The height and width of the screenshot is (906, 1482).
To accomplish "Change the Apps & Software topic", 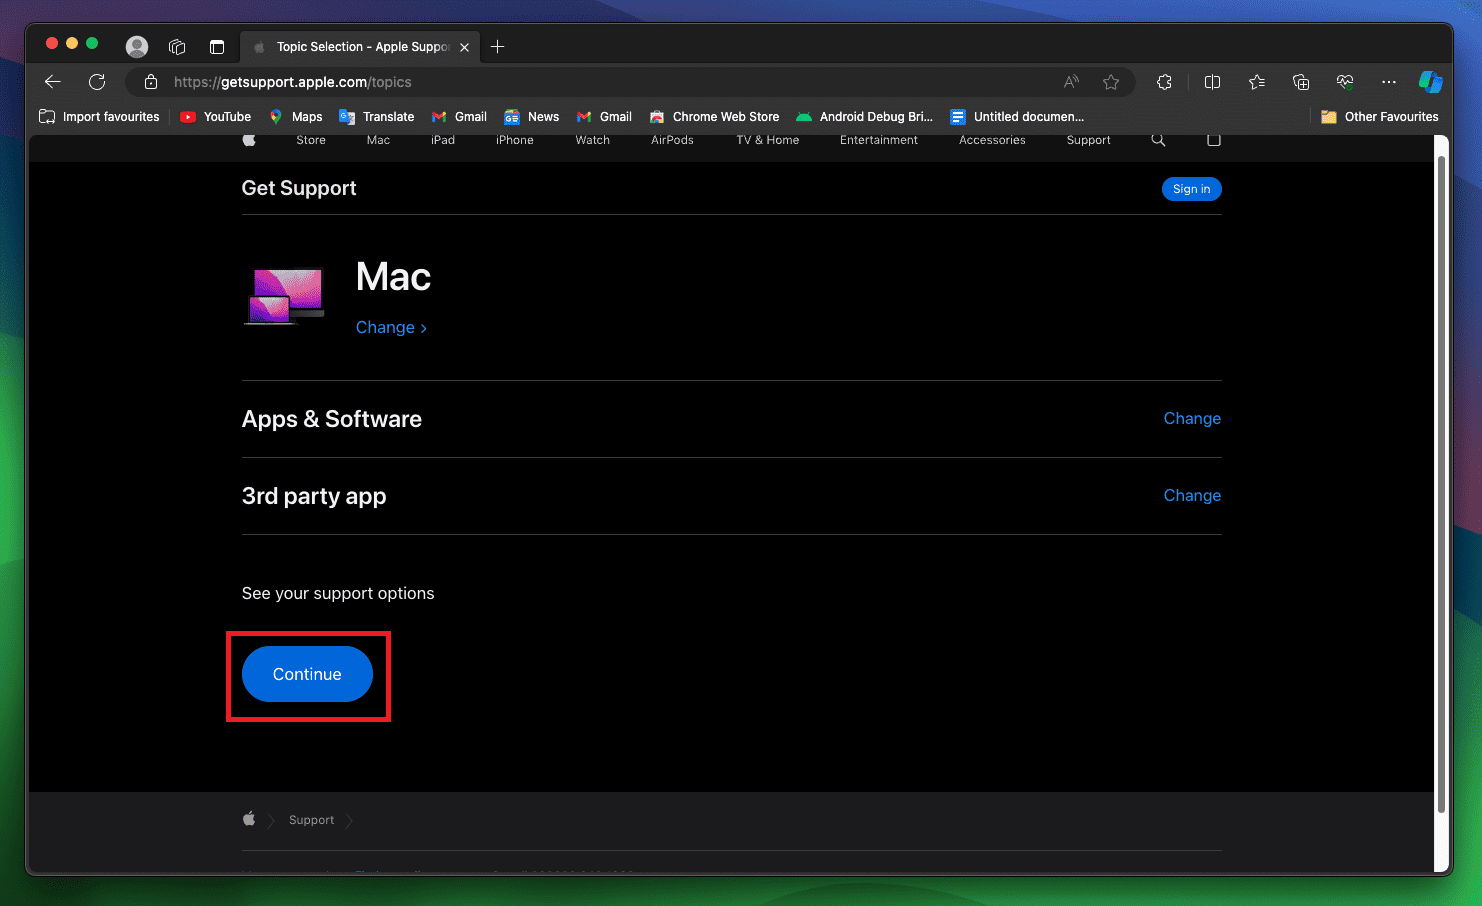I will coord(1192,418).
